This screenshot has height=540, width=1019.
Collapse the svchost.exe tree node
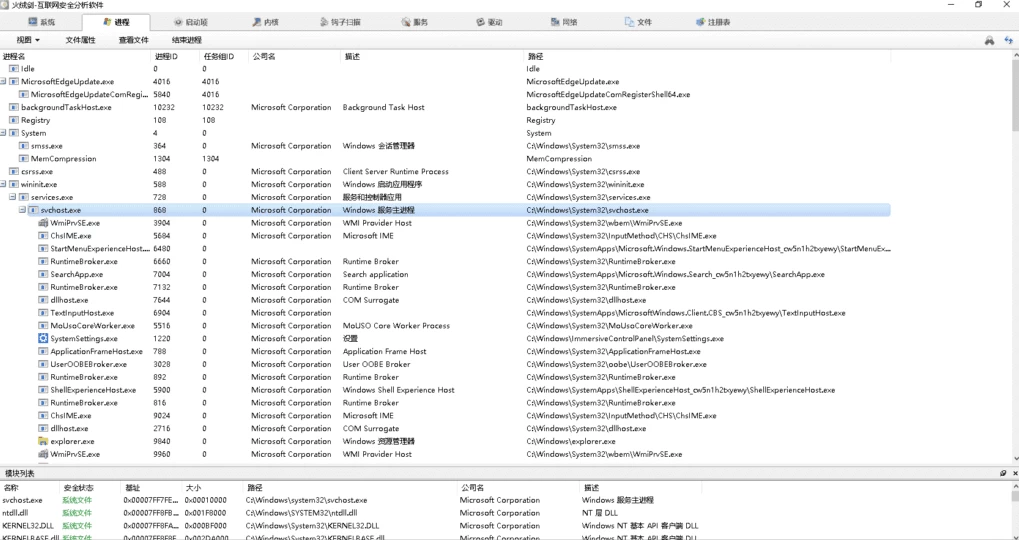pos(22,210)
